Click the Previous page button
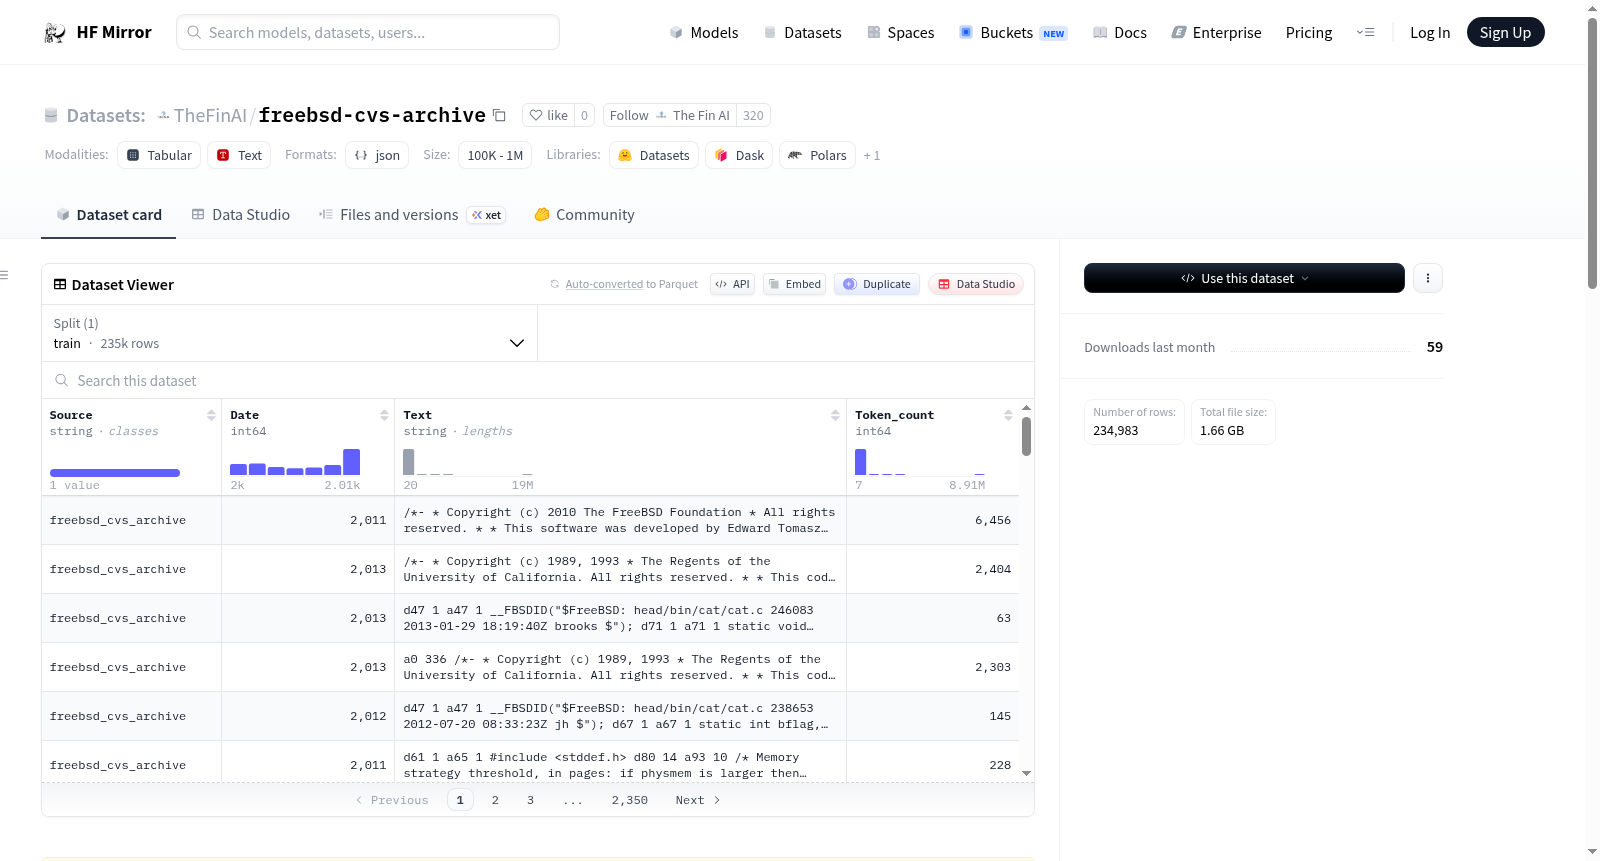1600x861 pixels. (x=392, y=800)
